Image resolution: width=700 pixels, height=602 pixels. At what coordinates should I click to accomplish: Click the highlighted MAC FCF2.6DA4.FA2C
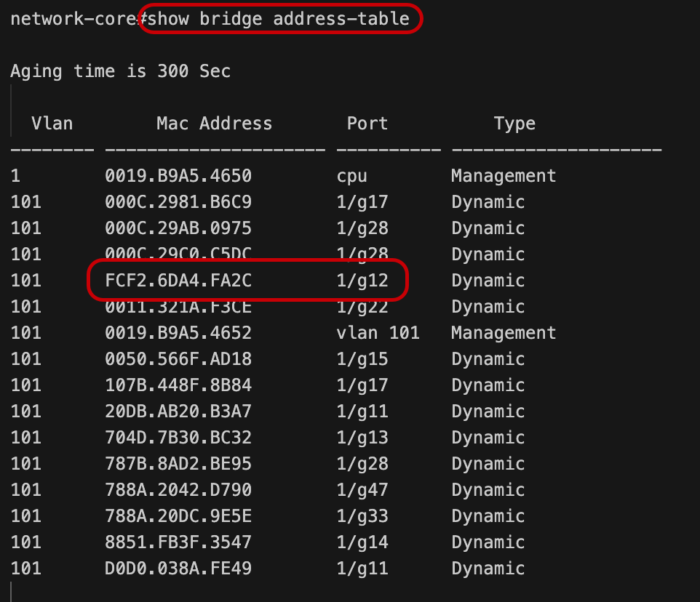(178, 280)
